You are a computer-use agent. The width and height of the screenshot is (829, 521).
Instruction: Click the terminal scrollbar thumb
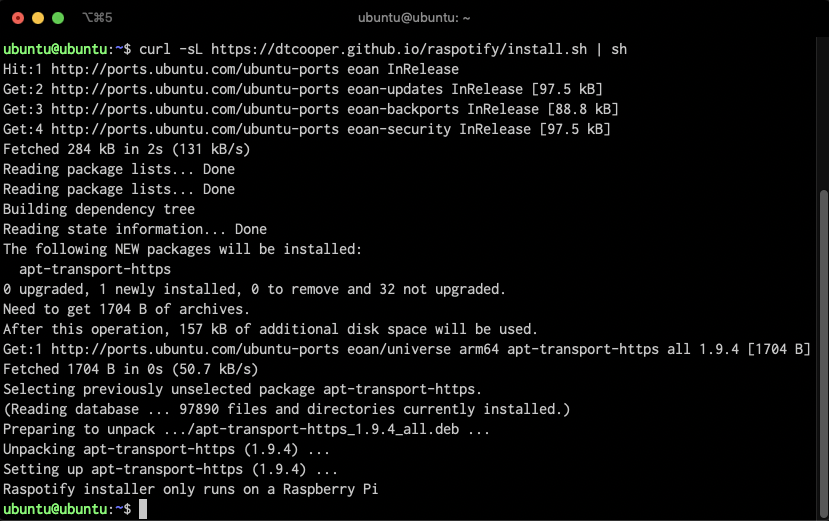822,349
